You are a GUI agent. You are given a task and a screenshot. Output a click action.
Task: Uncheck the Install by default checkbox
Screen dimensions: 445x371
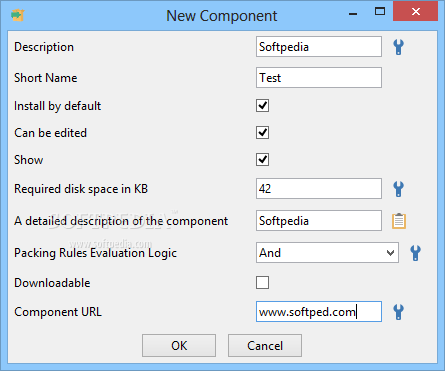pos(262,106)
